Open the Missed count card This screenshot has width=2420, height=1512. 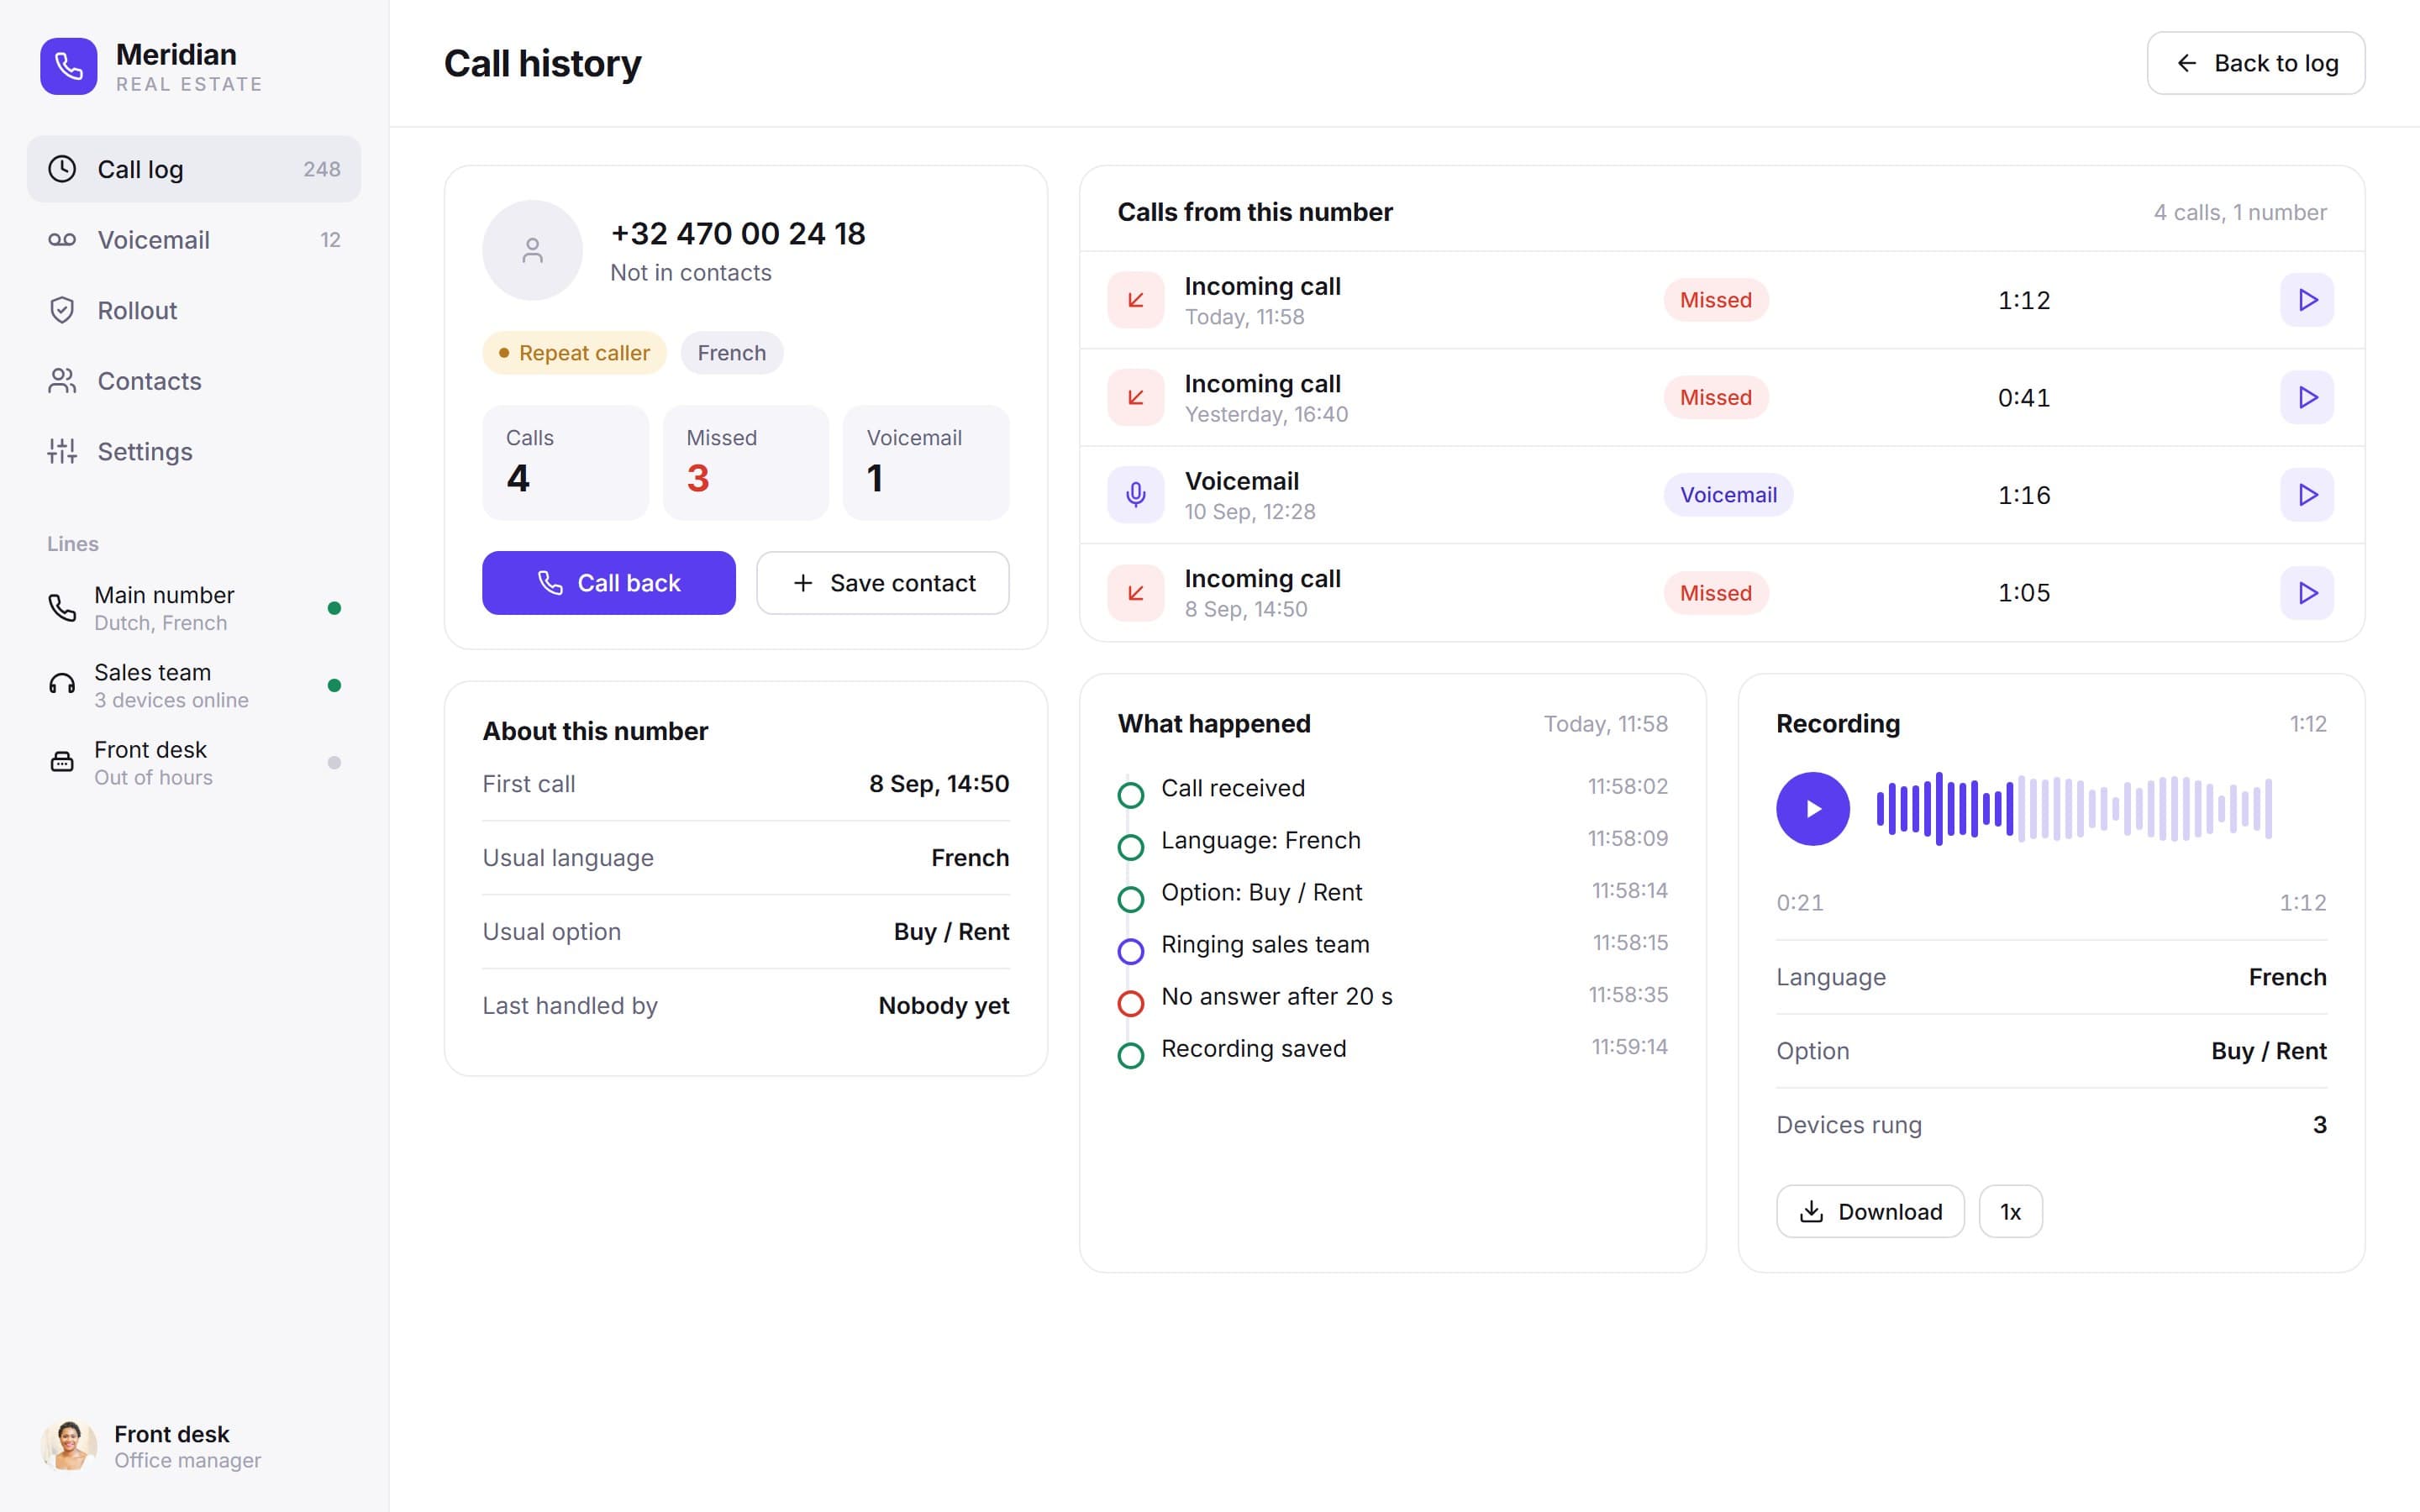[745, 462]
